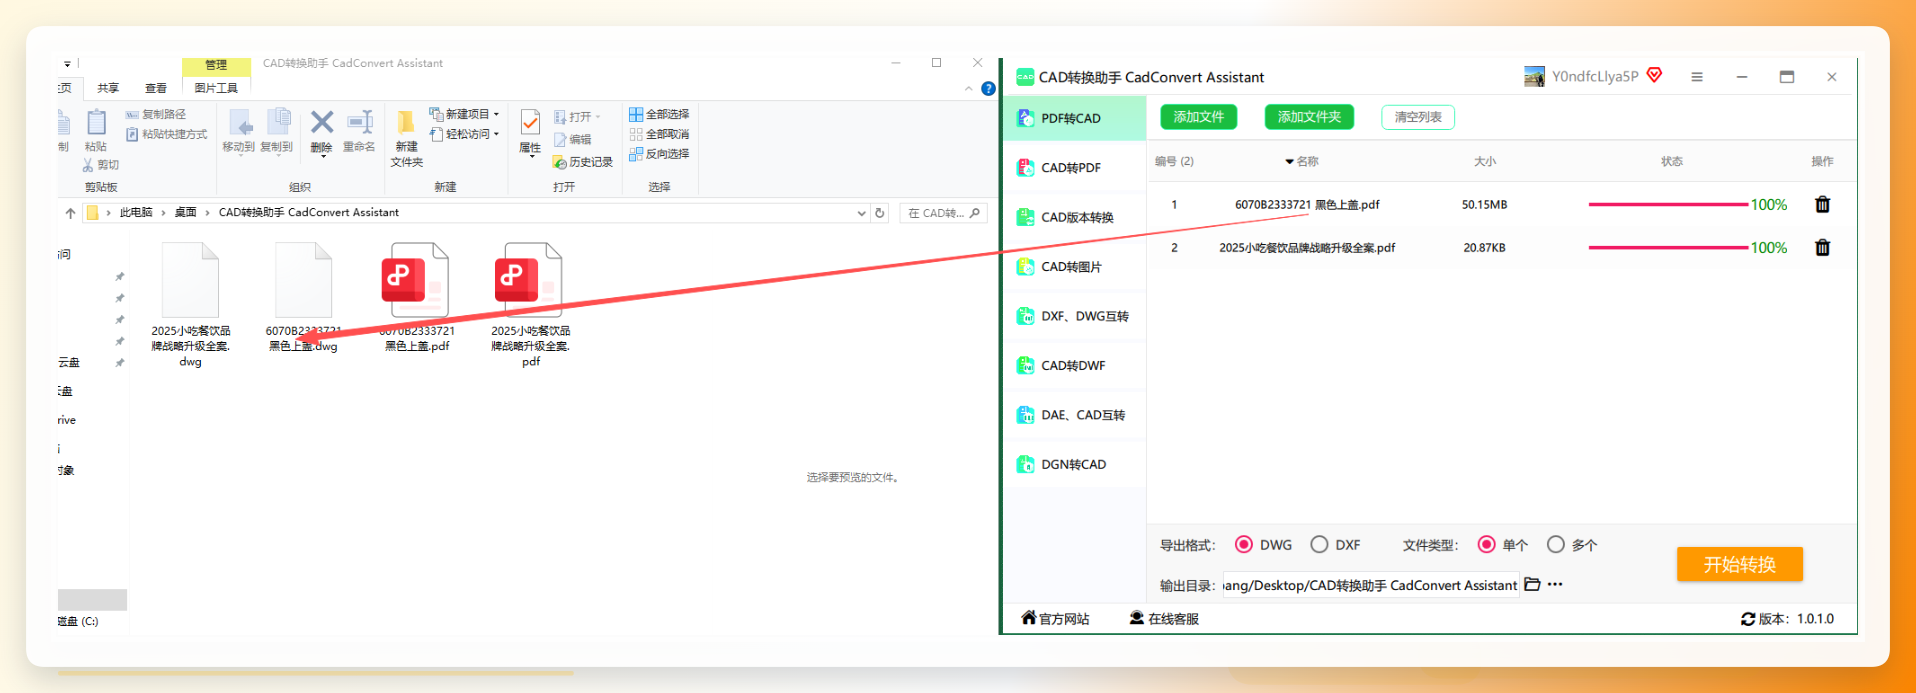
Task: Click 新建文件夹 in Explorer ribbon
Action: (406, 139)
